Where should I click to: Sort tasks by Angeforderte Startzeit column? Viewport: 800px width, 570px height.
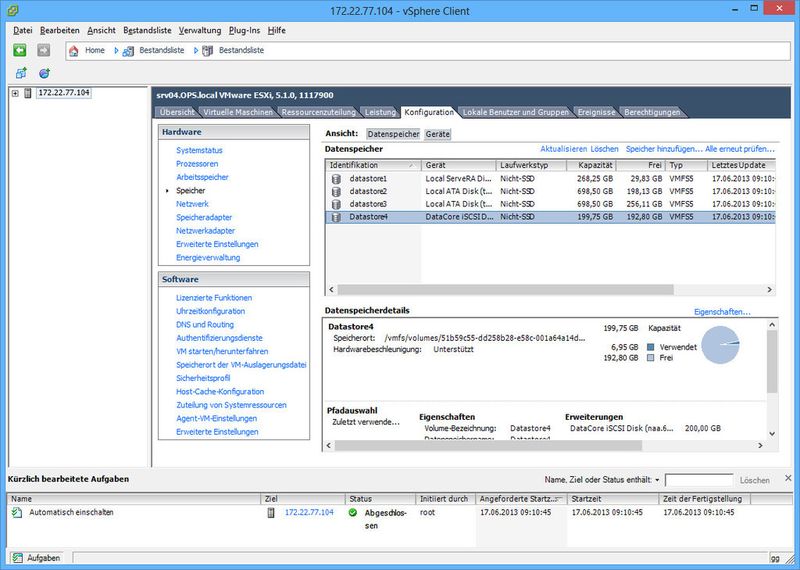pyautogui.click(x=520, y=499)
